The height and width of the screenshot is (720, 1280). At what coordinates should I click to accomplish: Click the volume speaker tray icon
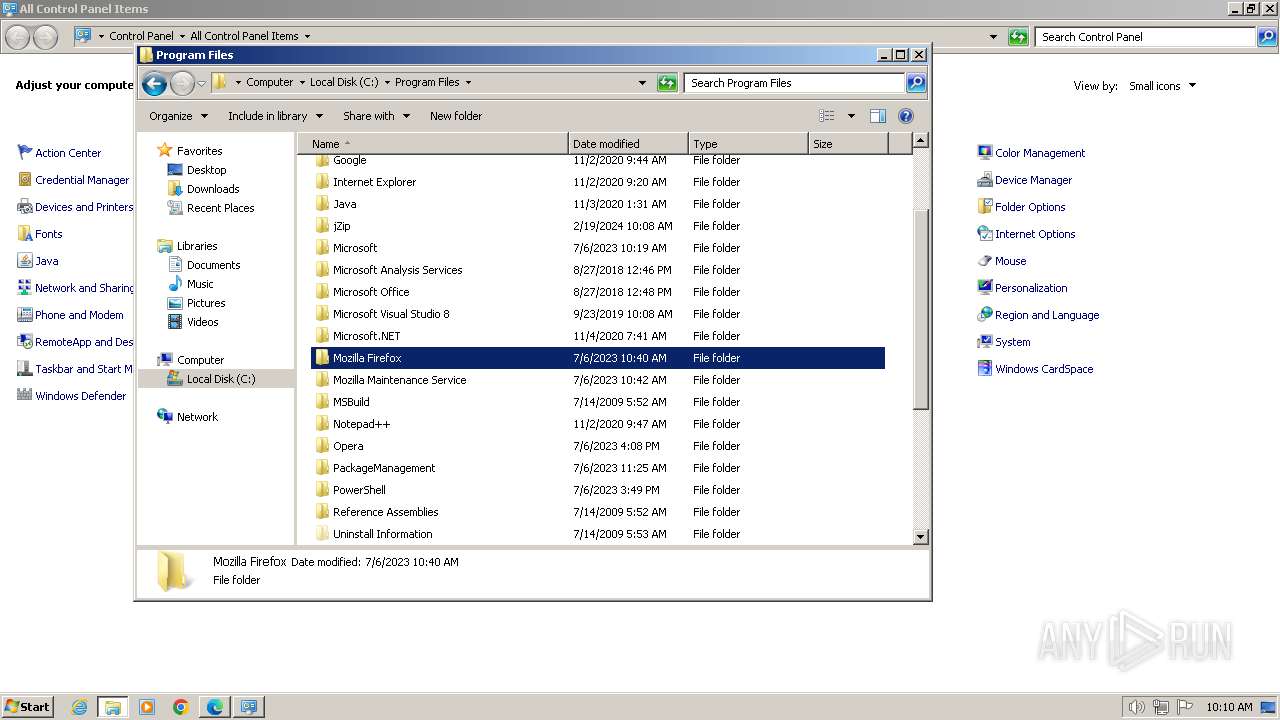click(1136, 707)
